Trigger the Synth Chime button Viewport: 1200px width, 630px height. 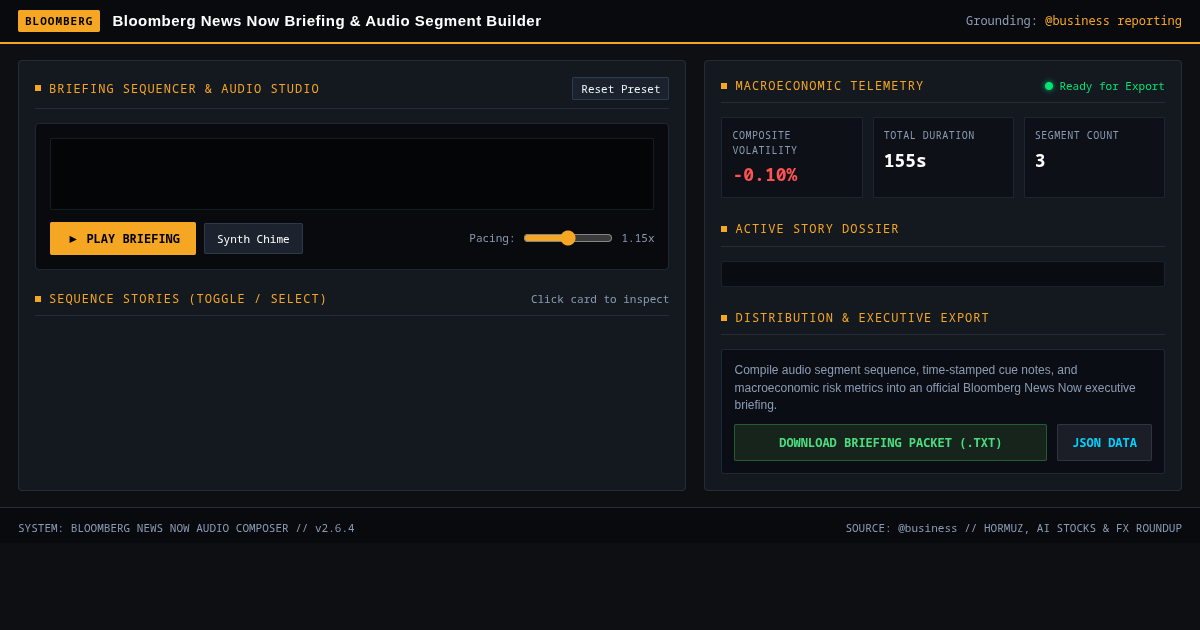coord(253,239)
